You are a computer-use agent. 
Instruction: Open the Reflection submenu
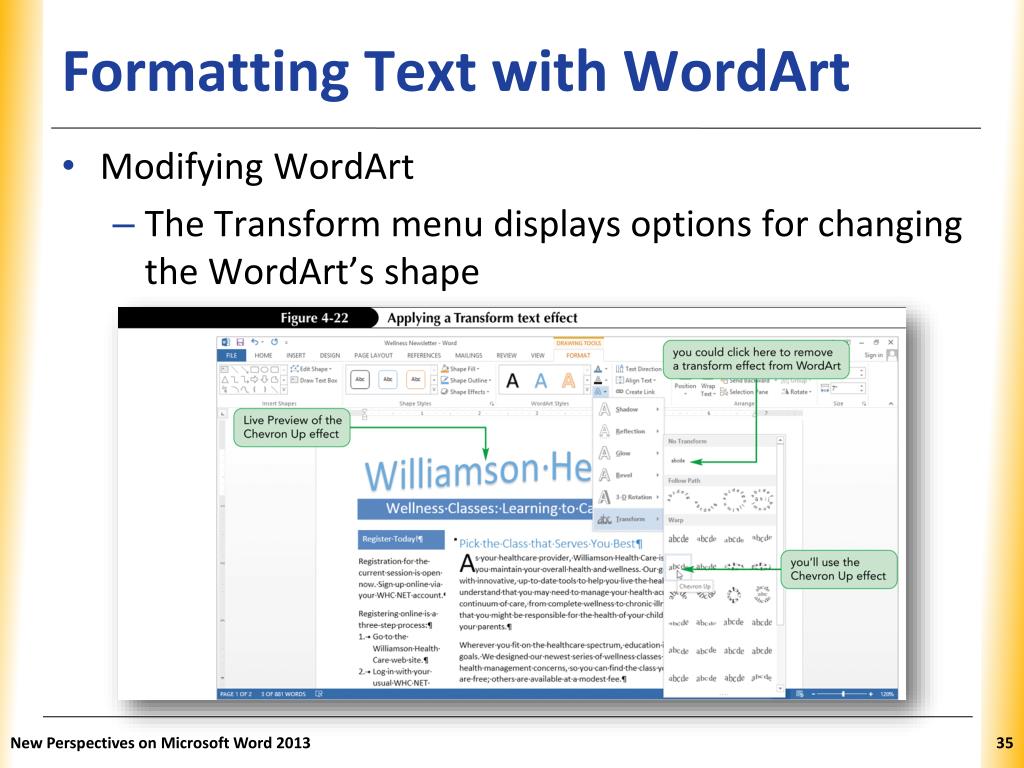click(628, 432)
